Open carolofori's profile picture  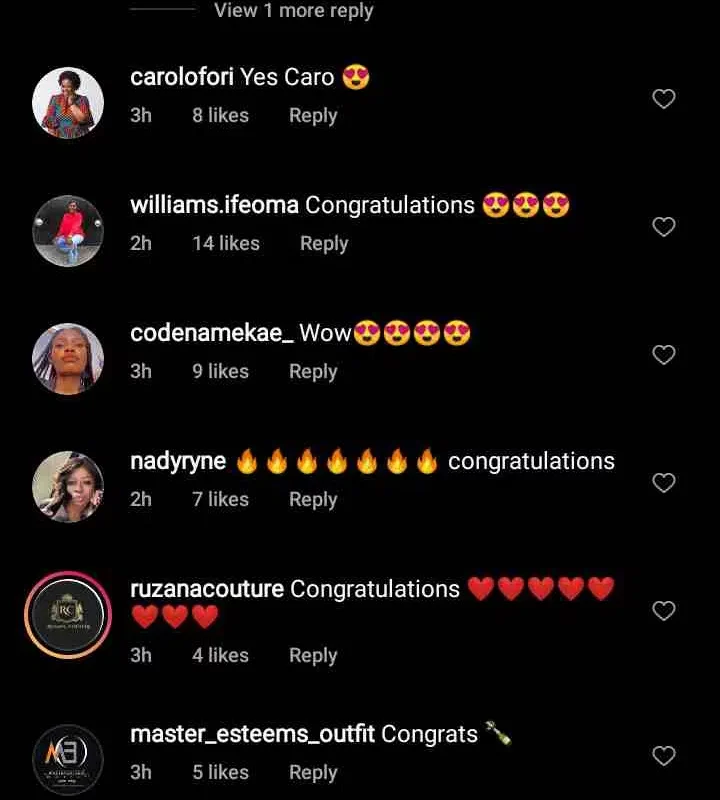point(68,103)
